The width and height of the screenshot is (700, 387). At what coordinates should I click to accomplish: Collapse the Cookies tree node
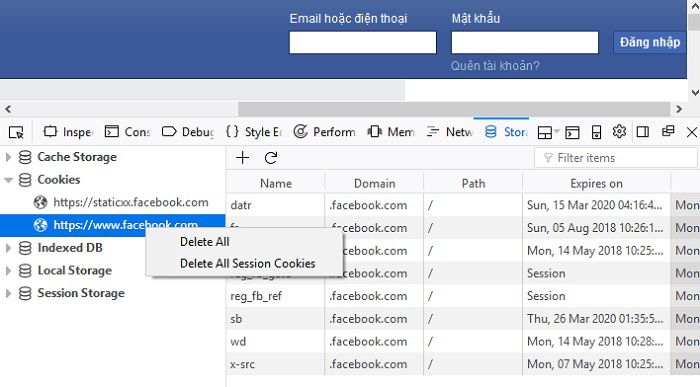point(8,180)
